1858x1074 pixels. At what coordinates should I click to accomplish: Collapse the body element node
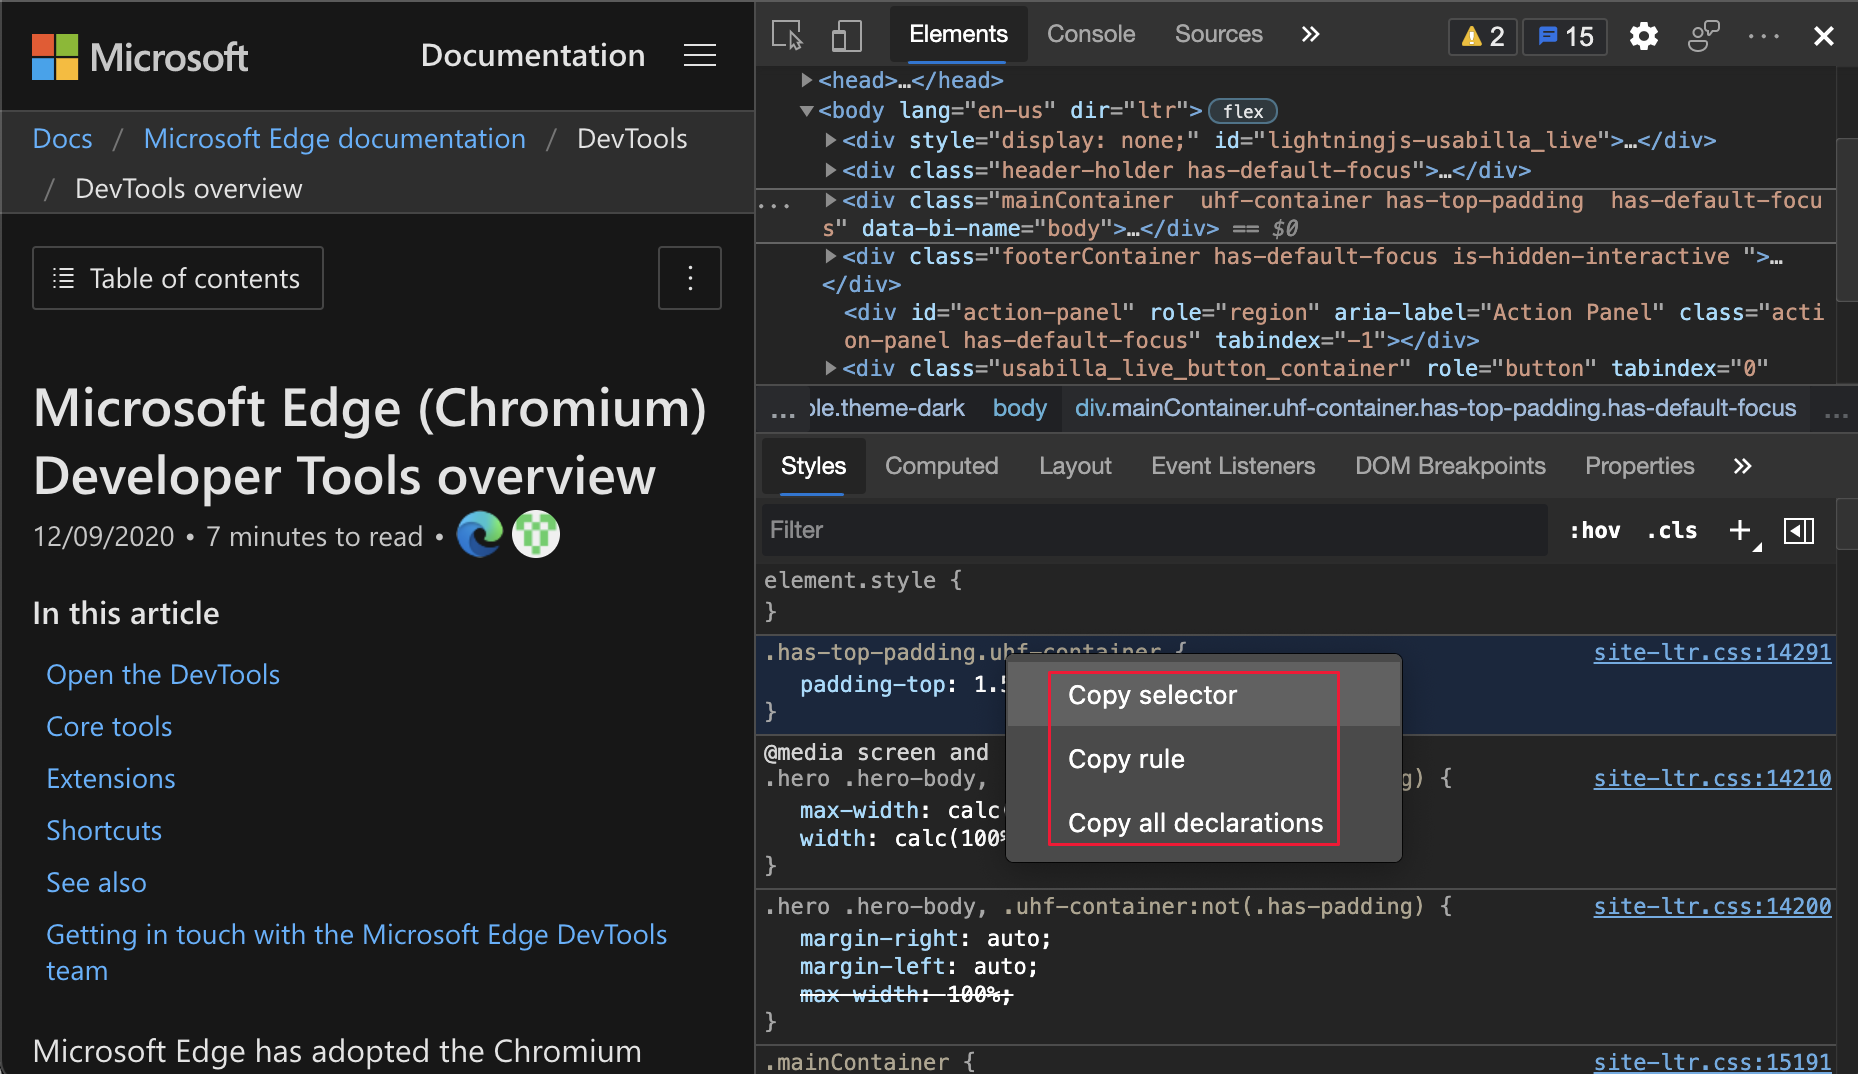[x=807, y=110]
